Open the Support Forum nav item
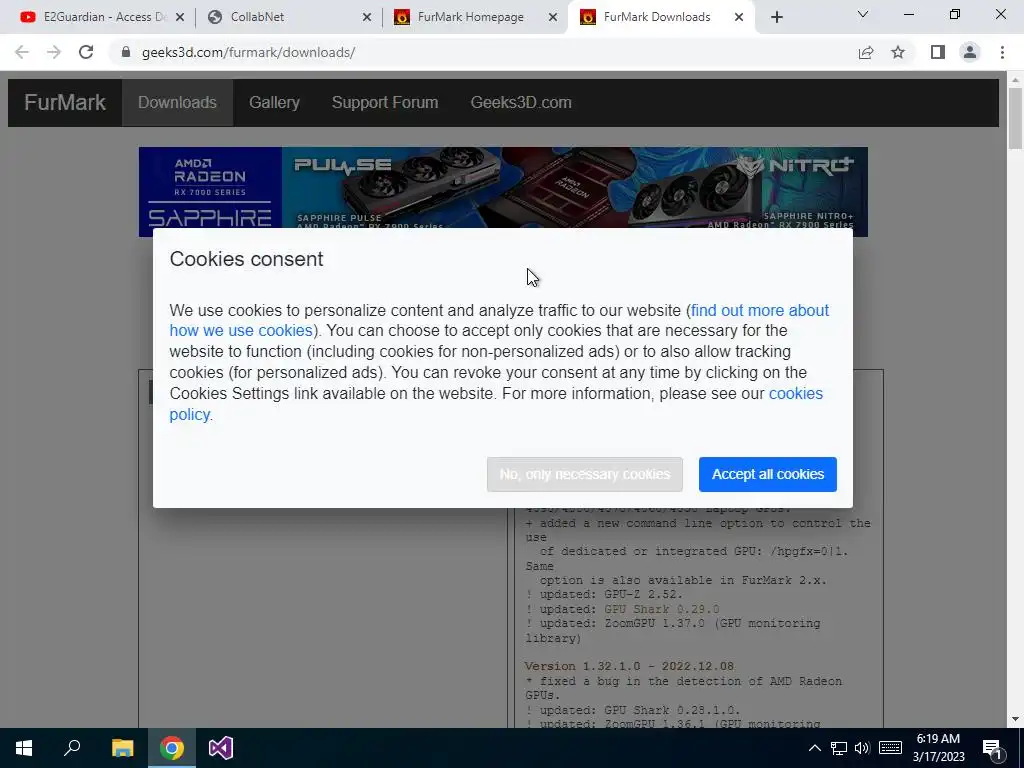Viewport: 1024px width, 768px height. point(385,103)
